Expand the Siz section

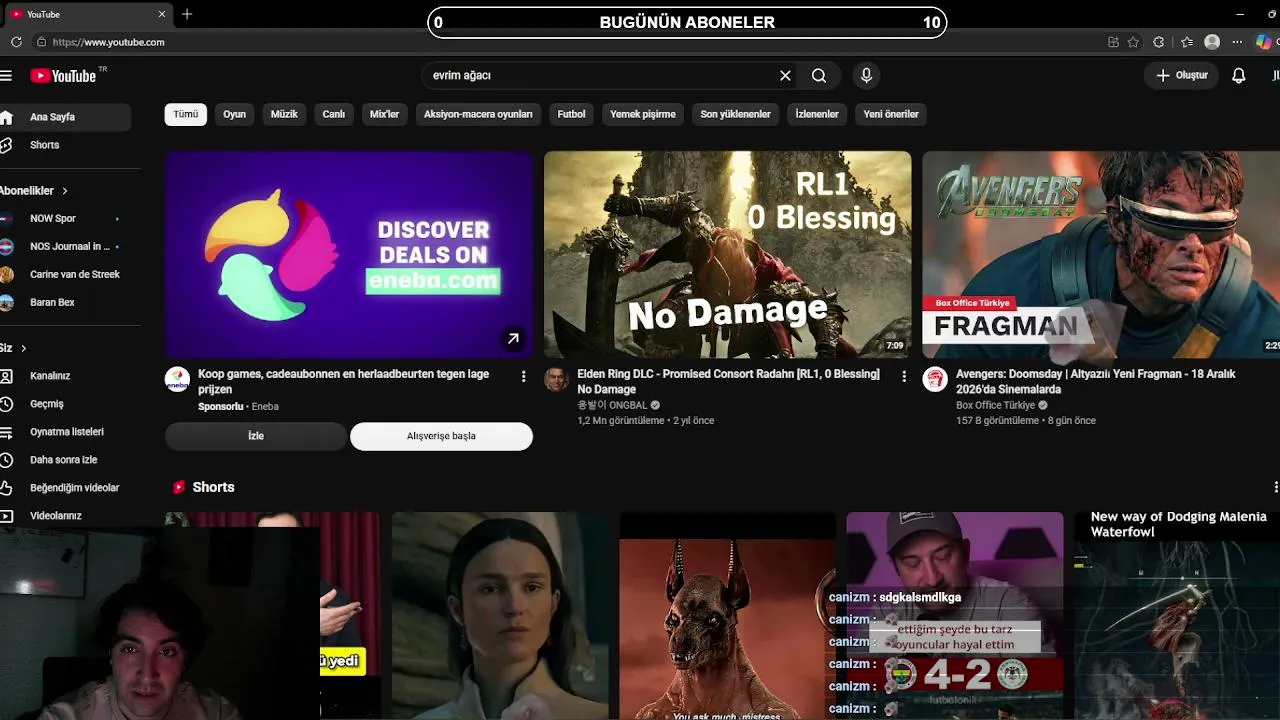click(13, 348)
